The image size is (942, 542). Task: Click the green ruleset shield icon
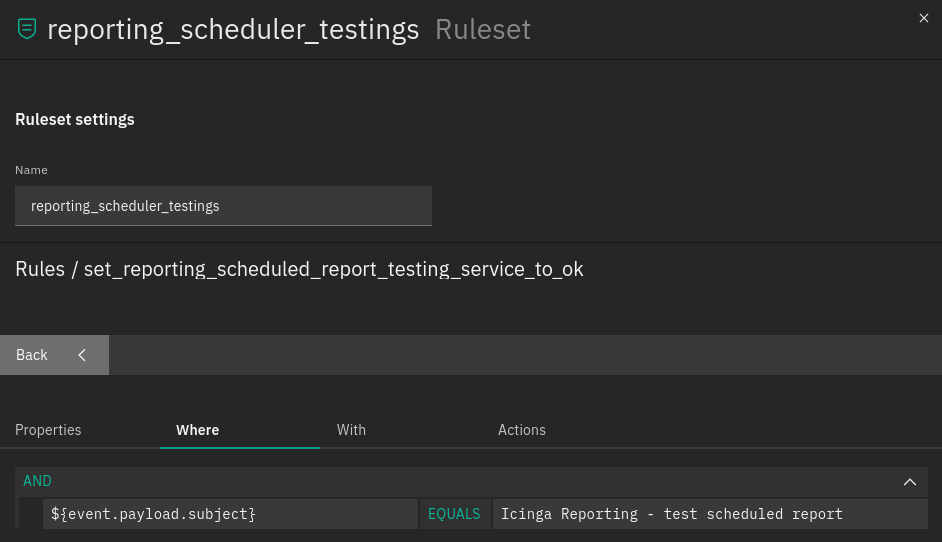[26, 29]
